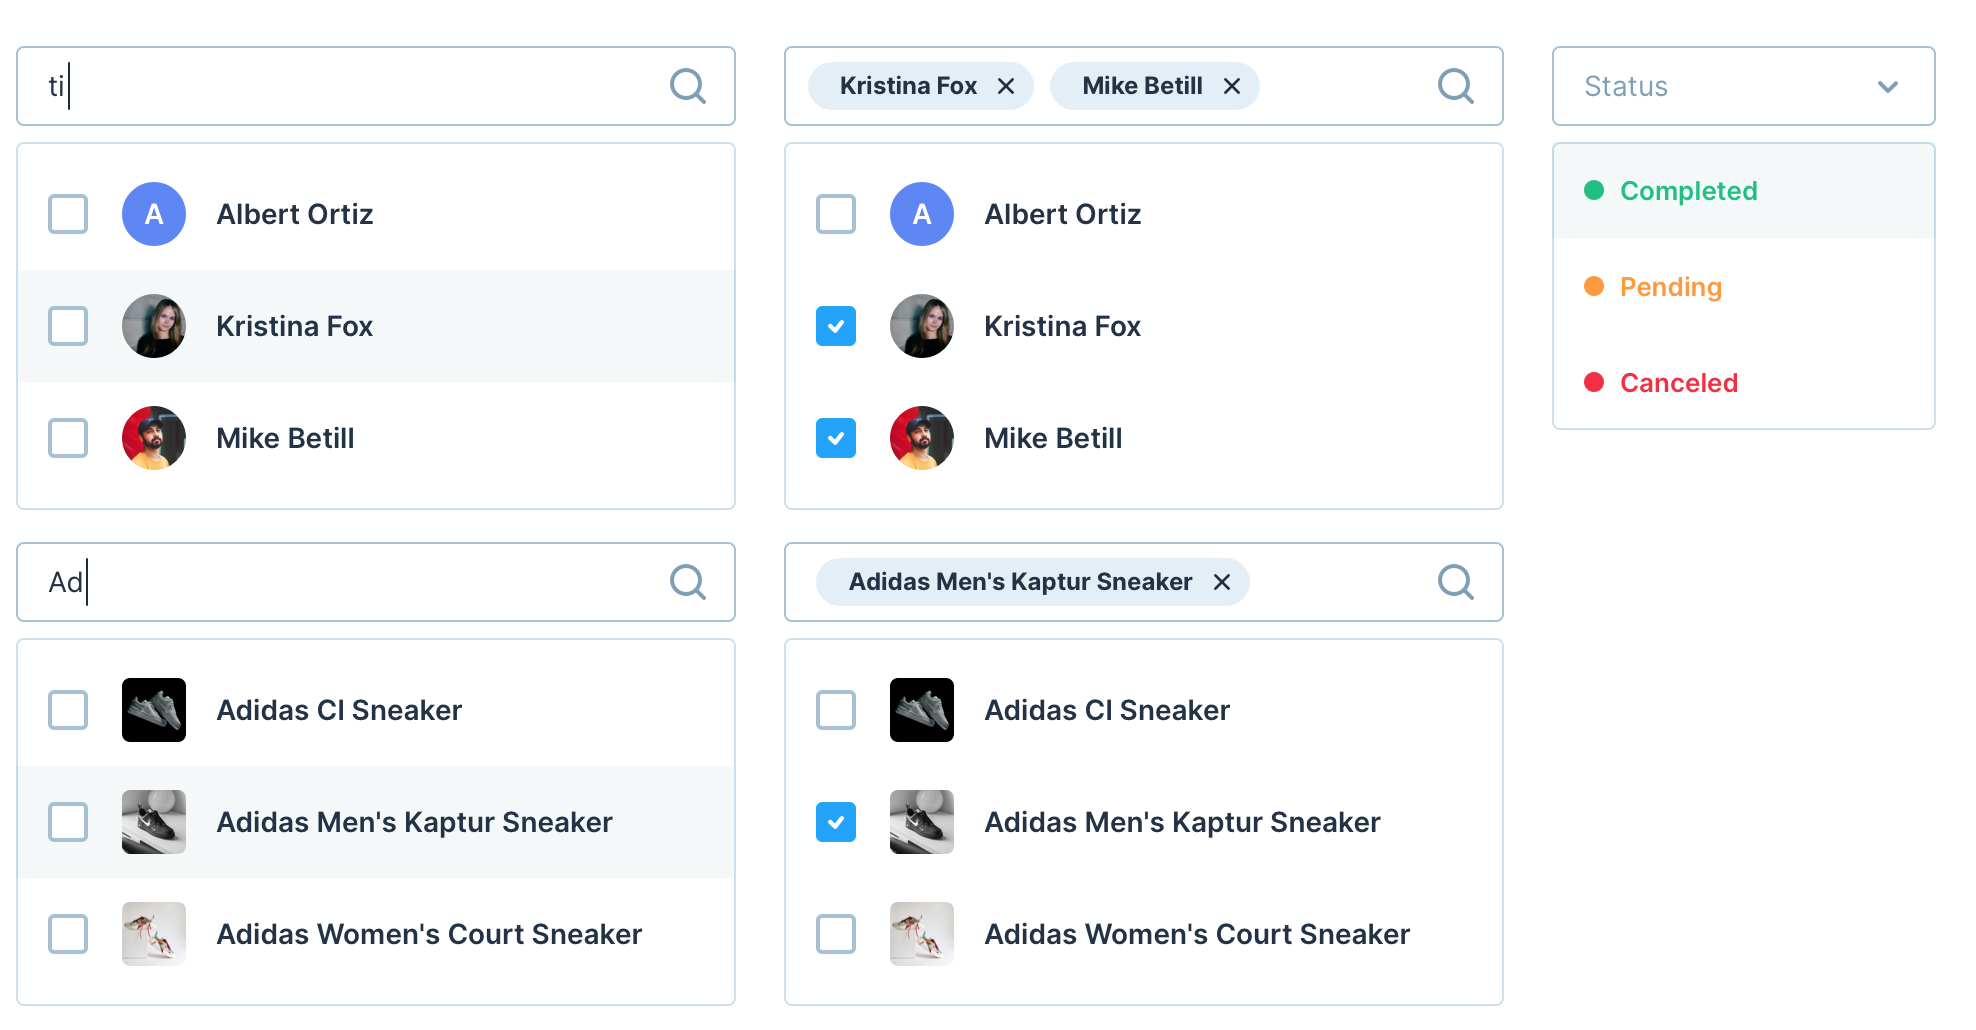Click Mike Betill avatar in left list
Image resolution: width=1976 pixels, height=1030 pixels.
point(154,438)
